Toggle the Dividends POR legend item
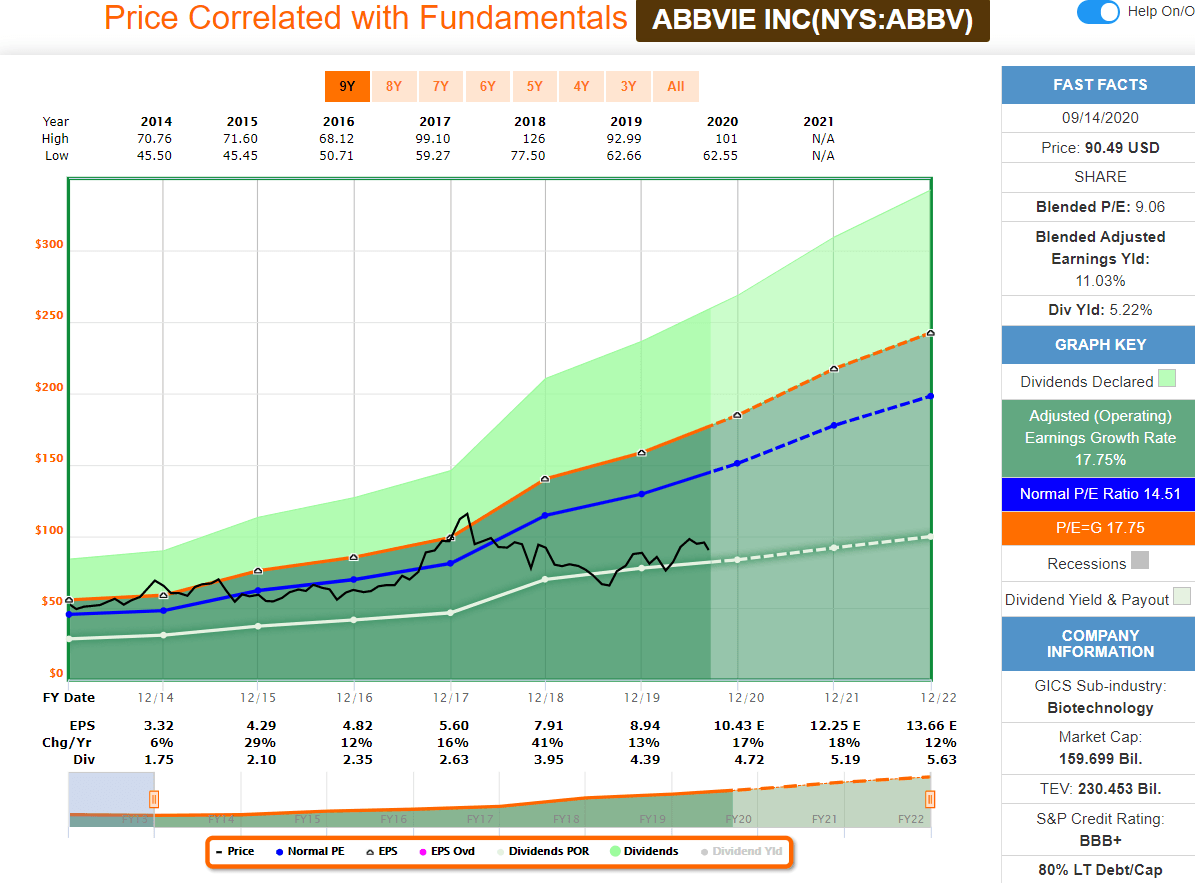Image resolution: width=1195 pixels, height=883 pixels. (543, 851)
